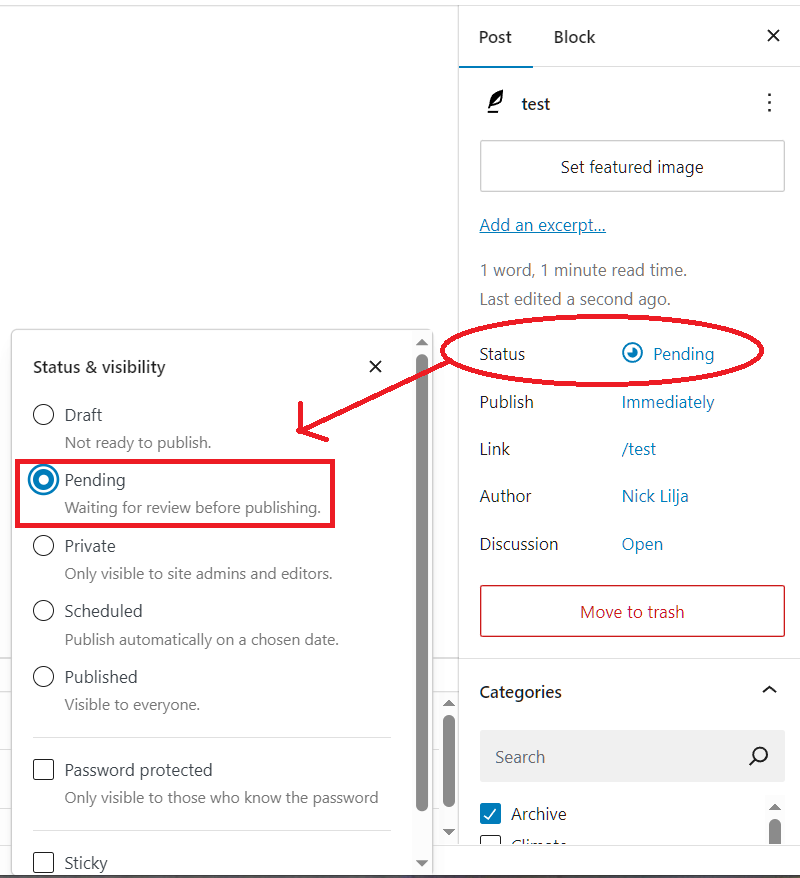The height and width of the screenshot is (878, 800).
Task: Collapse the Categories panel
Action: 769,691
